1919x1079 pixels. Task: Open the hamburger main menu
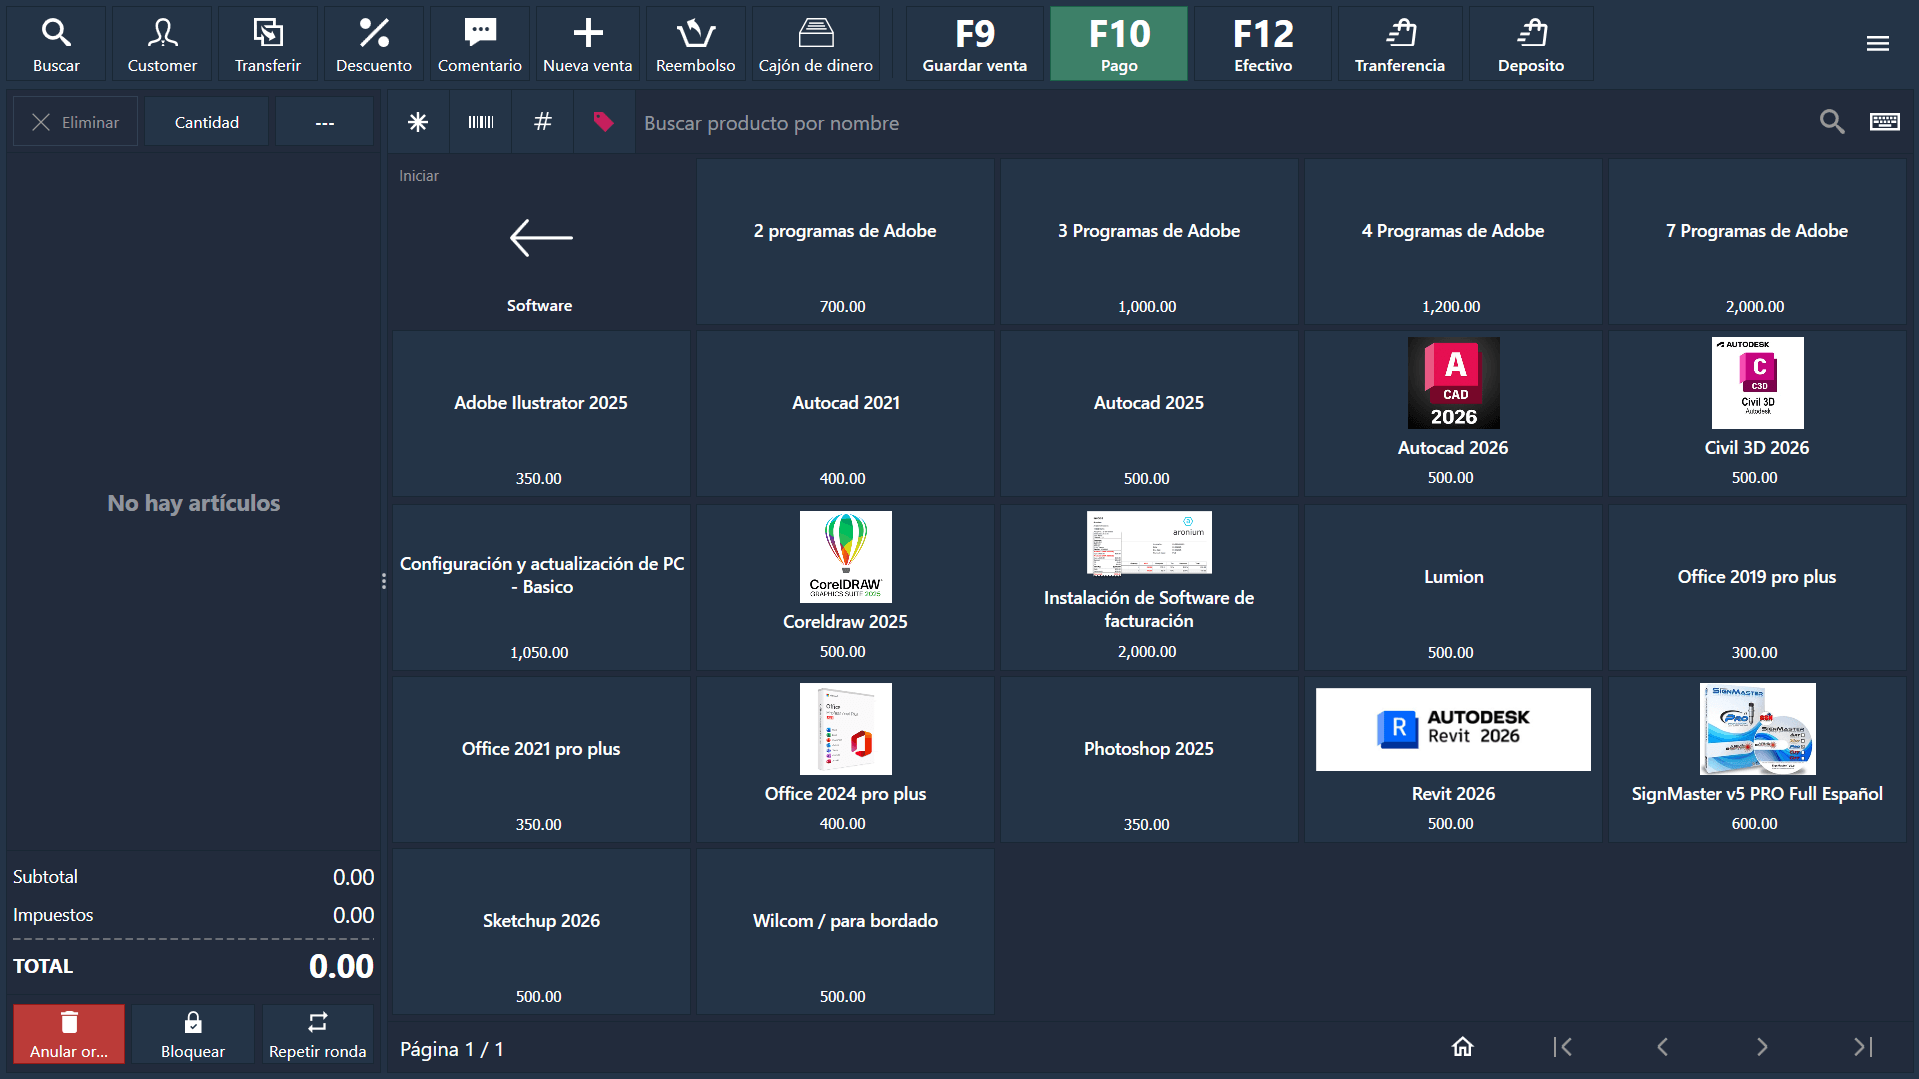pos(1877,44)
